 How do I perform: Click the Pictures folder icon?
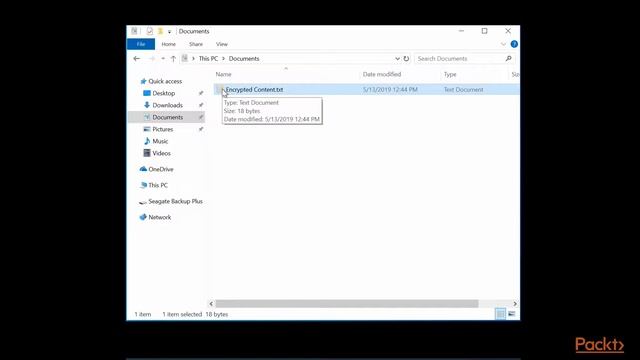pos(147,129)
